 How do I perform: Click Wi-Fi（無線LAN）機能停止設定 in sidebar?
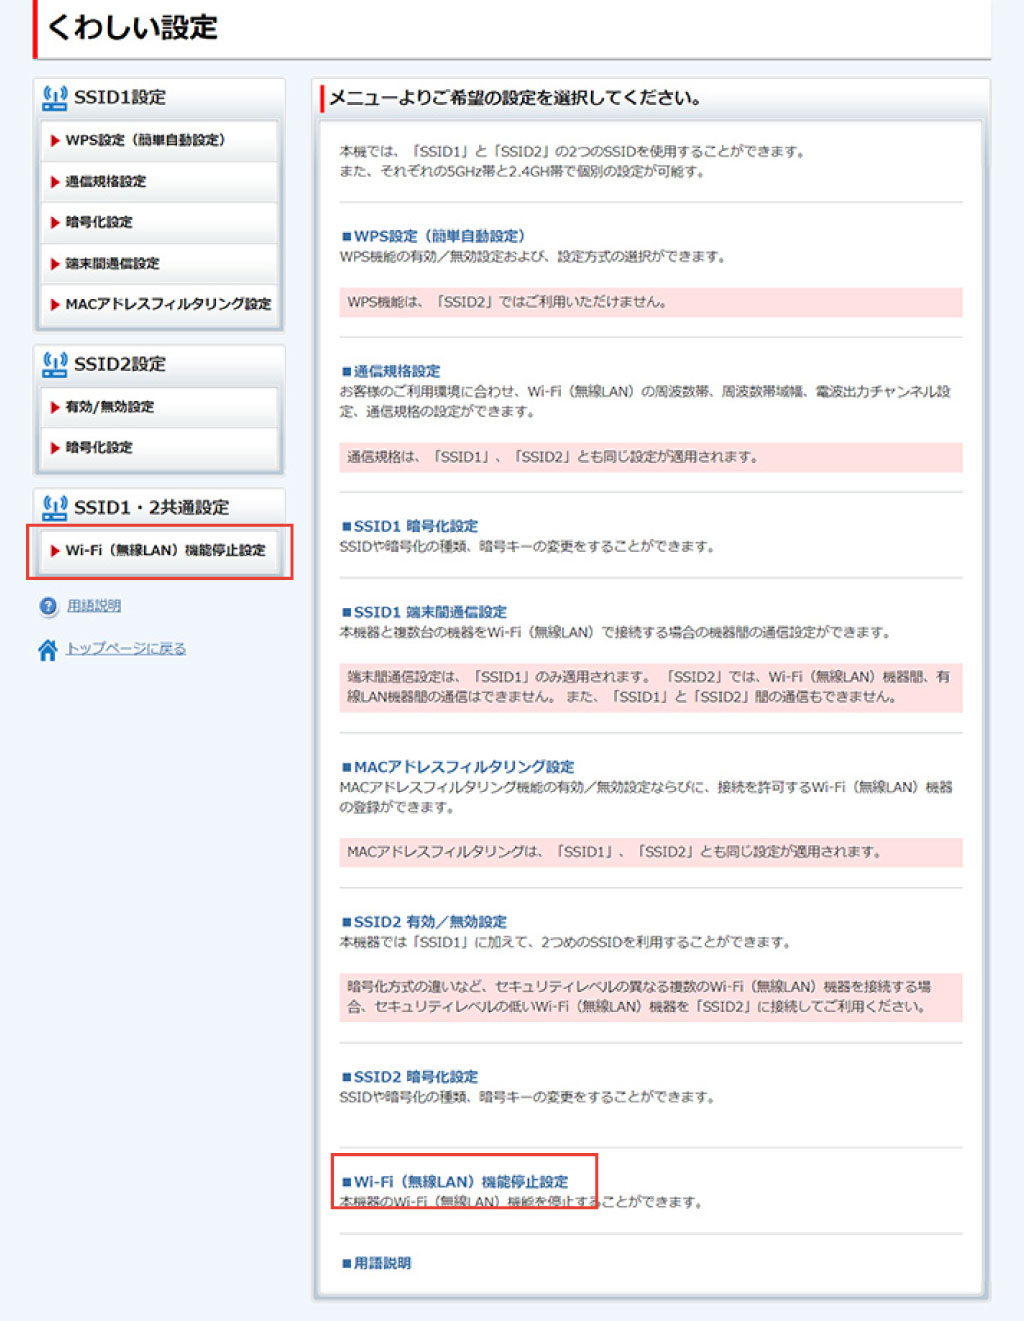(x=160, y=551)
